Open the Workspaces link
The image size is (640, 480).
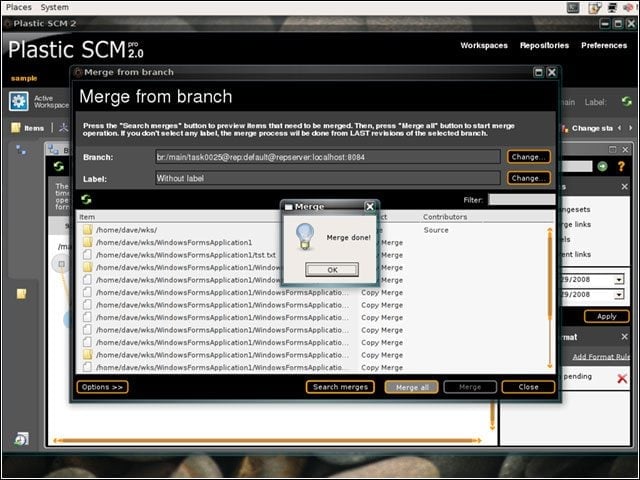(x=484, y=45)
